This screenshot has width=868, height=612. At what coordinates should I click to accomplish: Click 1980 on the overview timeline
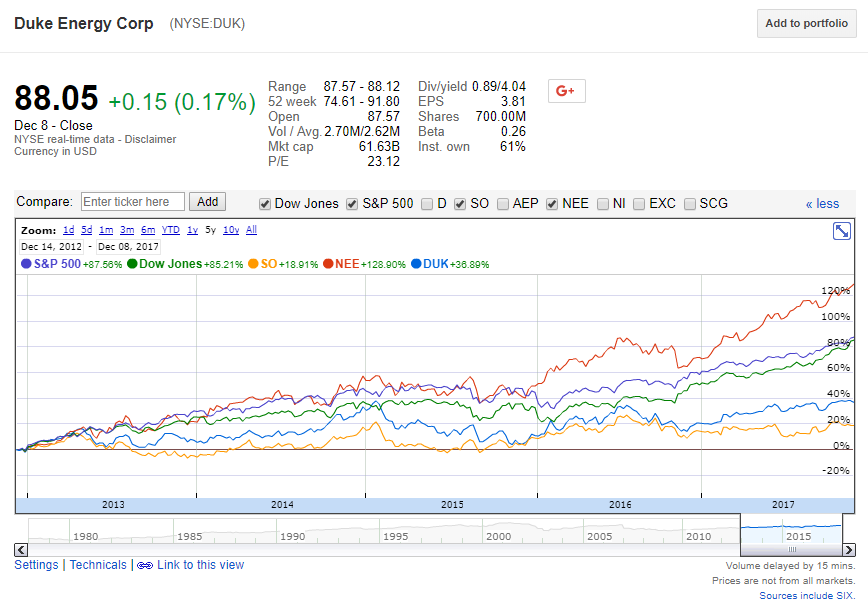pos(86,536)
